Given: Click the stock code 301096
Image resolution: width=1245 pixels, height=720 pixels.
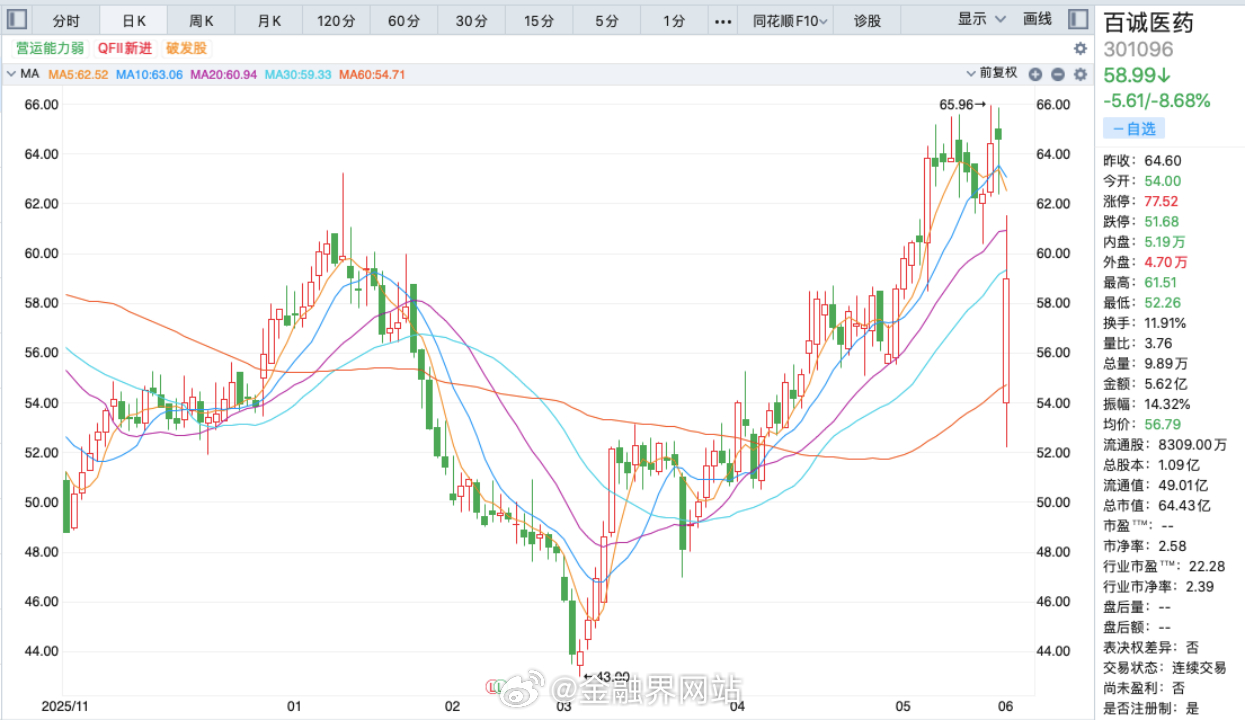Looking at the screenshot, I should point(1138,49).
